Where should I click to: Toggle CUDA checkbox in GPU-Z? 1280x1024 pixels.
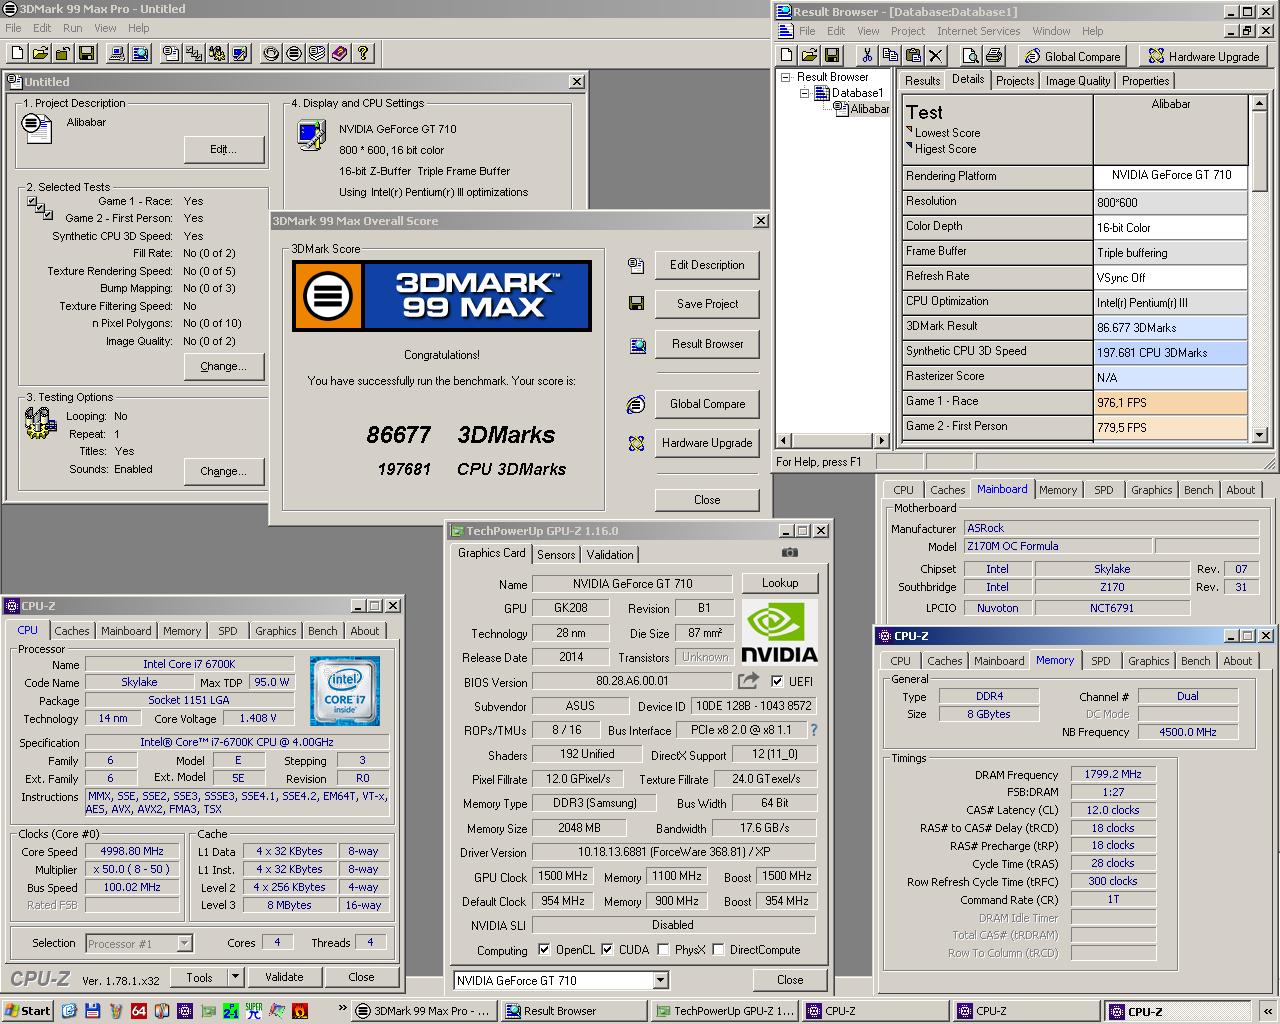tap(608, 950)
